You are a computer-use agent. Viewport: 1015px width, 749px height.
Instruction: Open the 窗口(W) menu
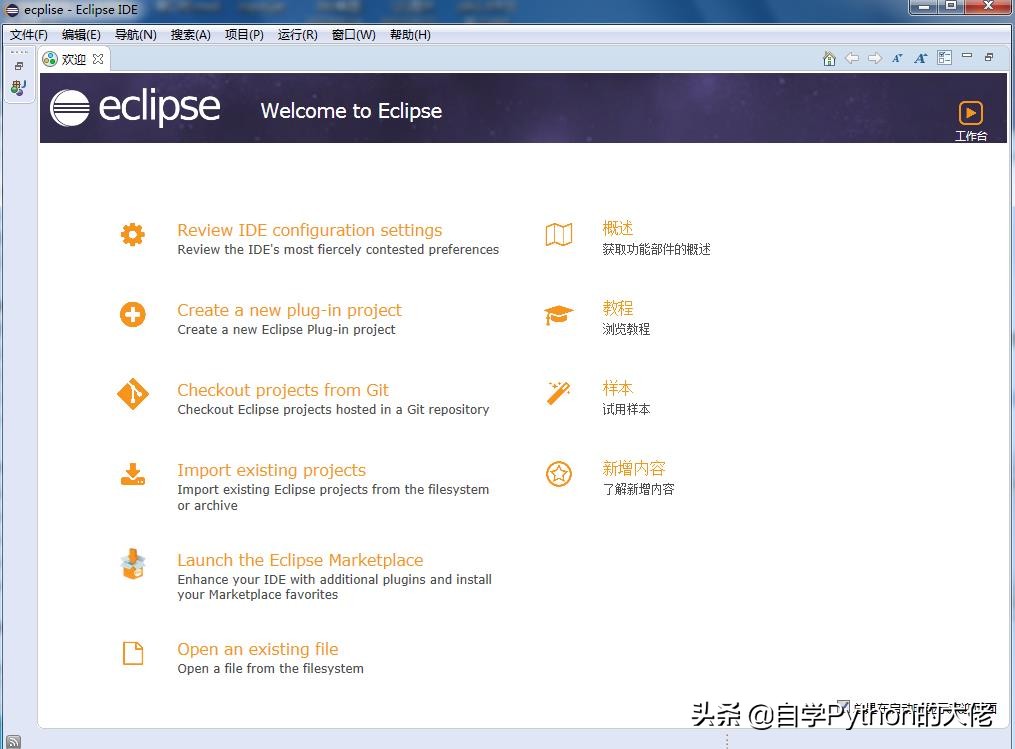pyautogui.click(x=353, y=34)
